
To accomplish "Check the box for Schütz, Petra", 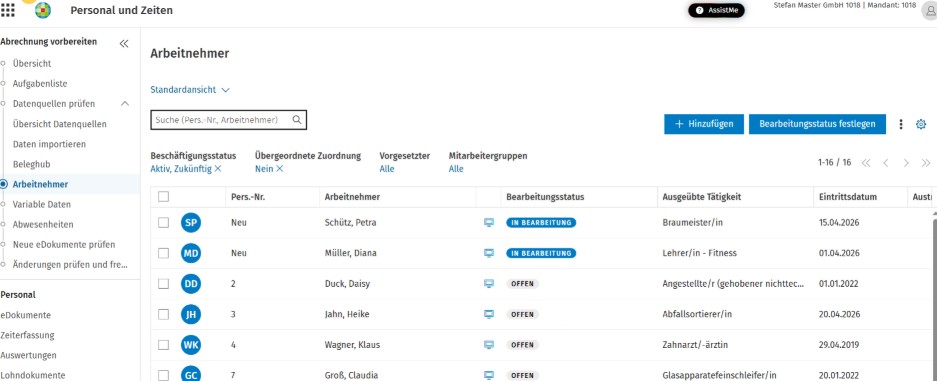I will tap(164, 223).
